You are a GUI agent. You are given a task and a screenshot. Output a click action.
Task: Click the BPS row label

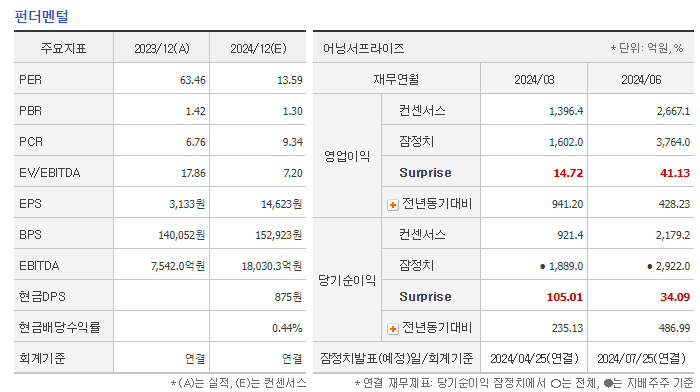point(30,234)
